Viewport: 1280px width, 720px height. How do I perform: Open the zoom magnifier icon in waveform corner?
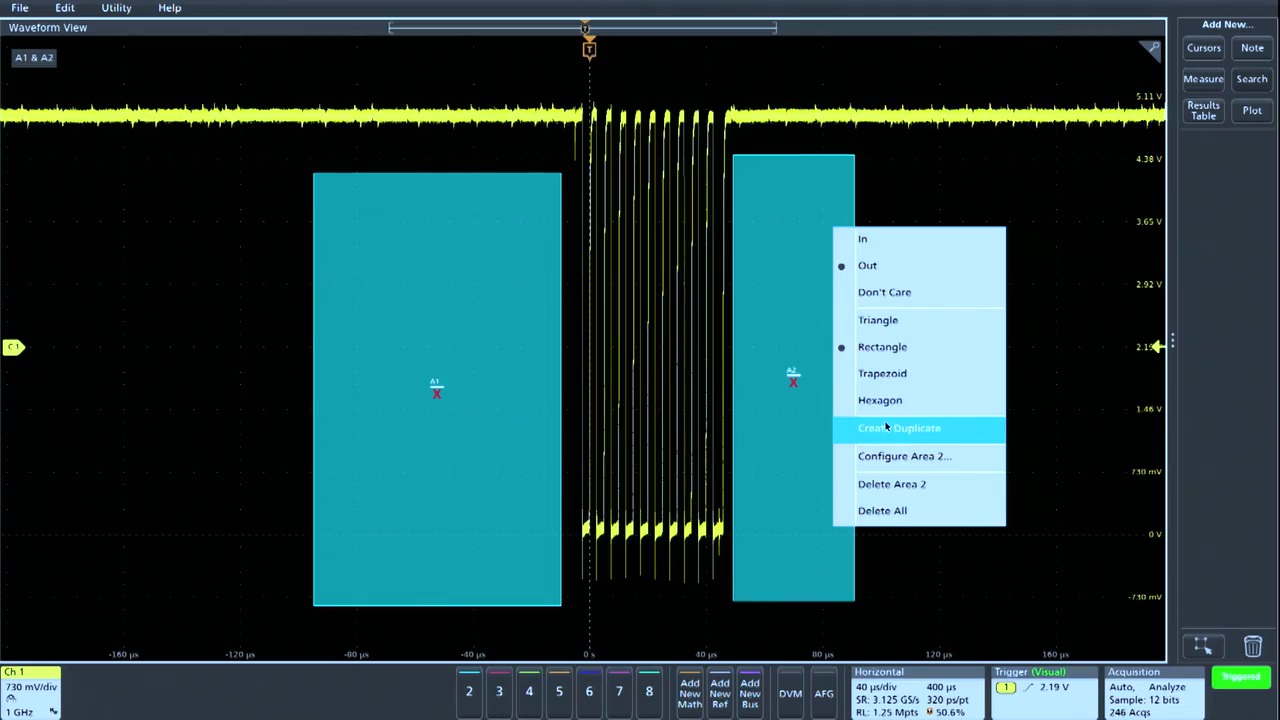1153,48
